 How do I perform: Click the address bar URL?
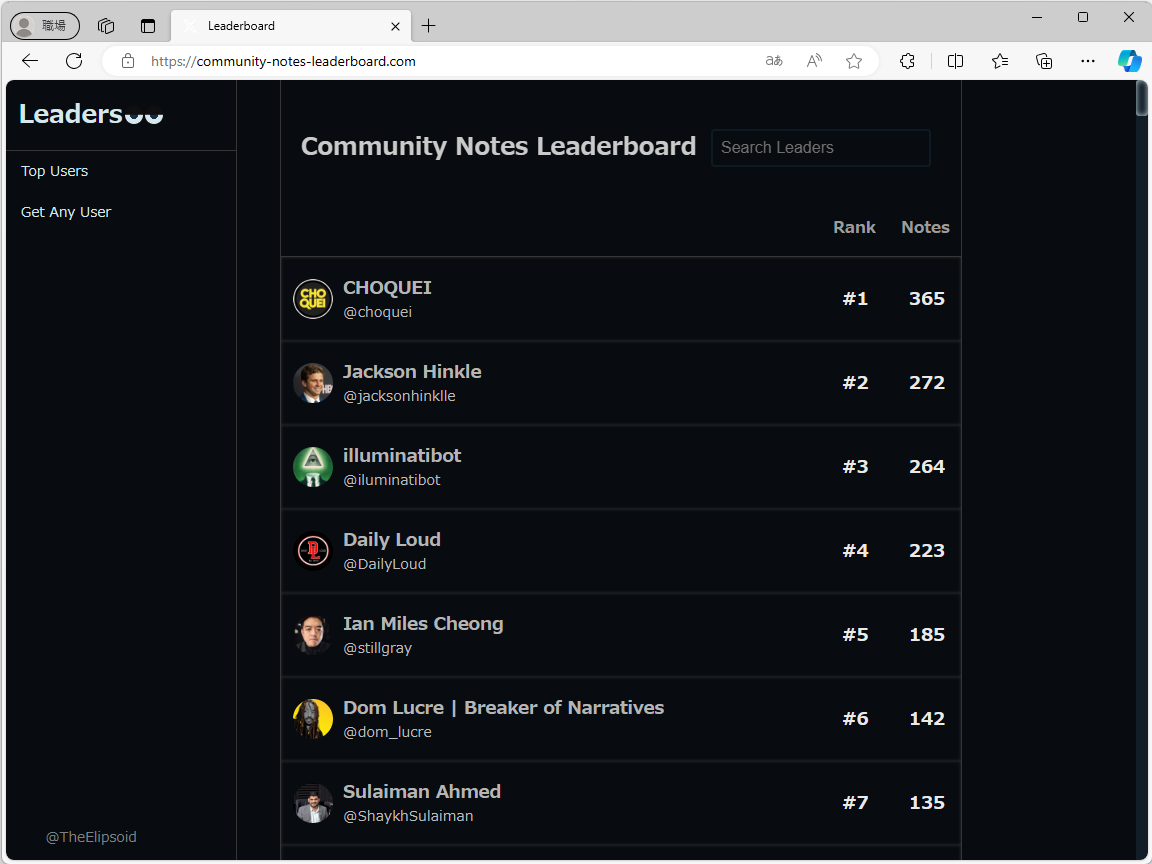(284, 61)
